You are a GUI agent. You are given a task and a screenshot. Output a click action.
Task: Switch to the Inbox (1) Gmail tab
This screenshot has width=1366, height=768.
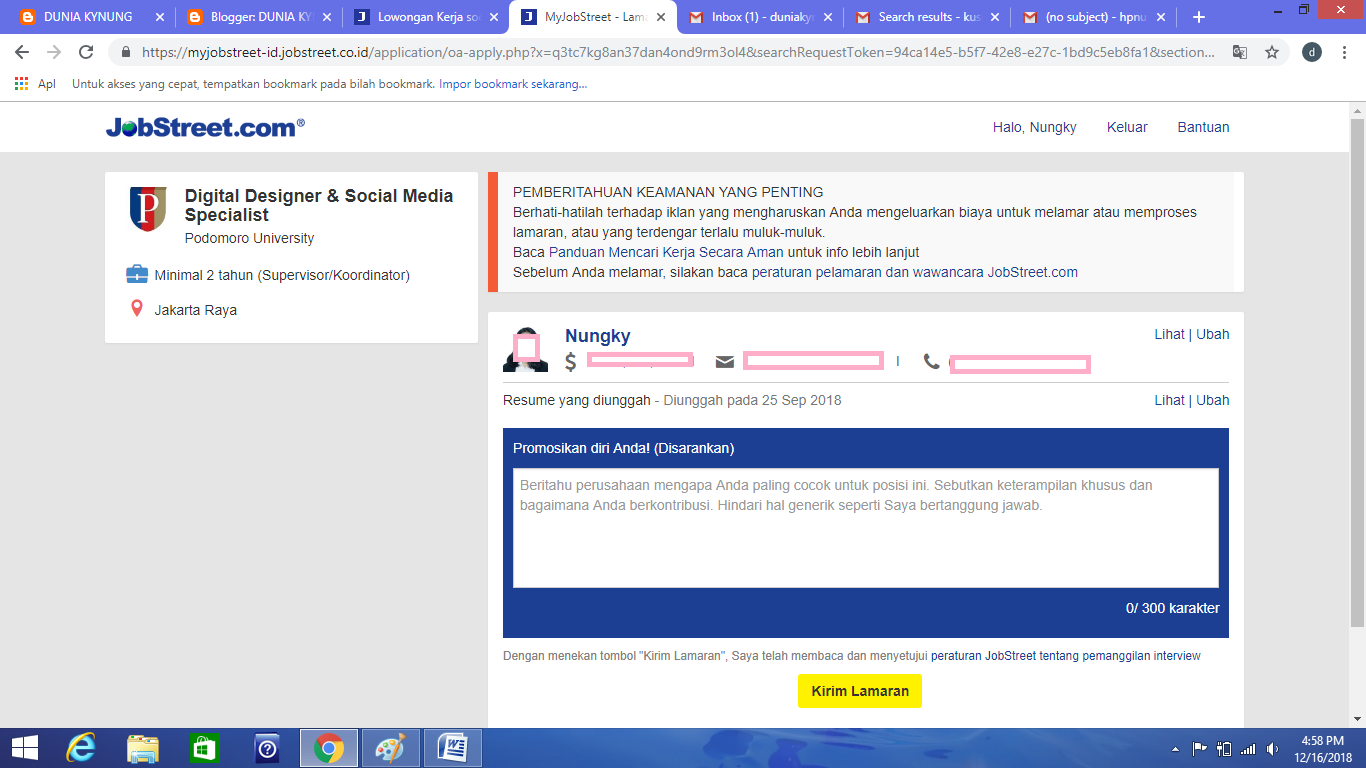[x=760, y=17]
